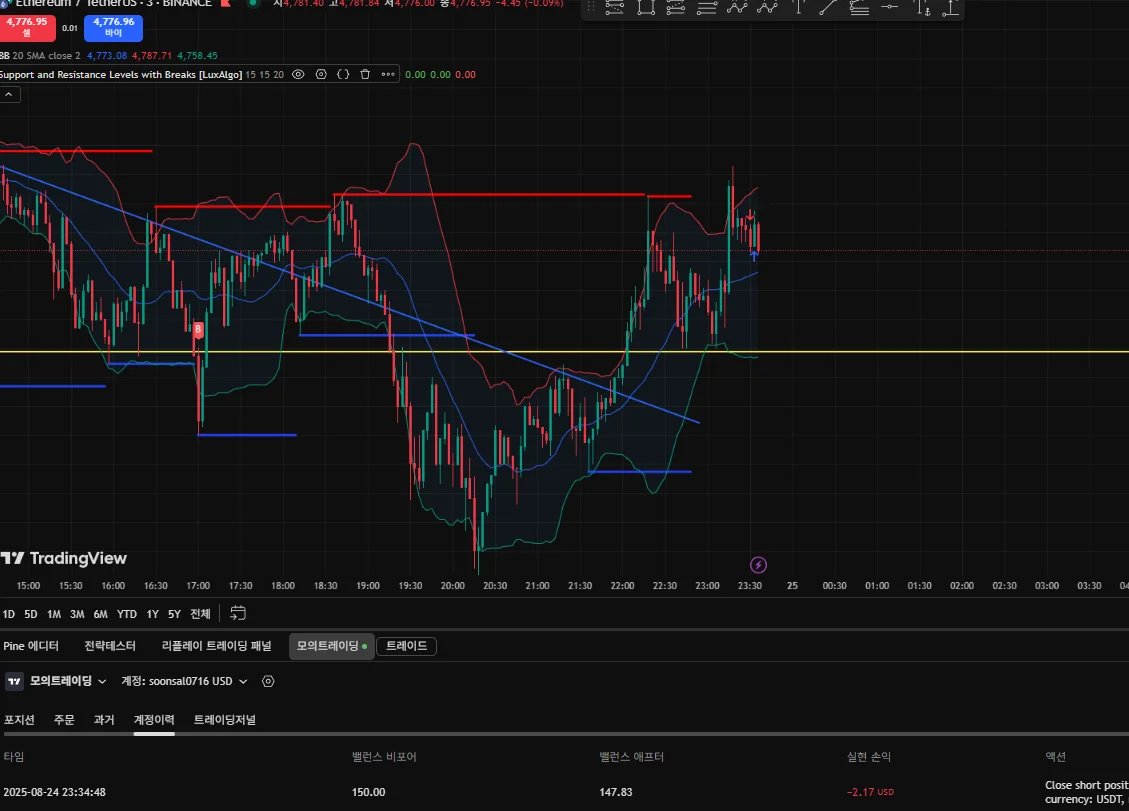Open the soonsal0716 USD account dropdown
The image size is (1129, 811).
(184, 681)
